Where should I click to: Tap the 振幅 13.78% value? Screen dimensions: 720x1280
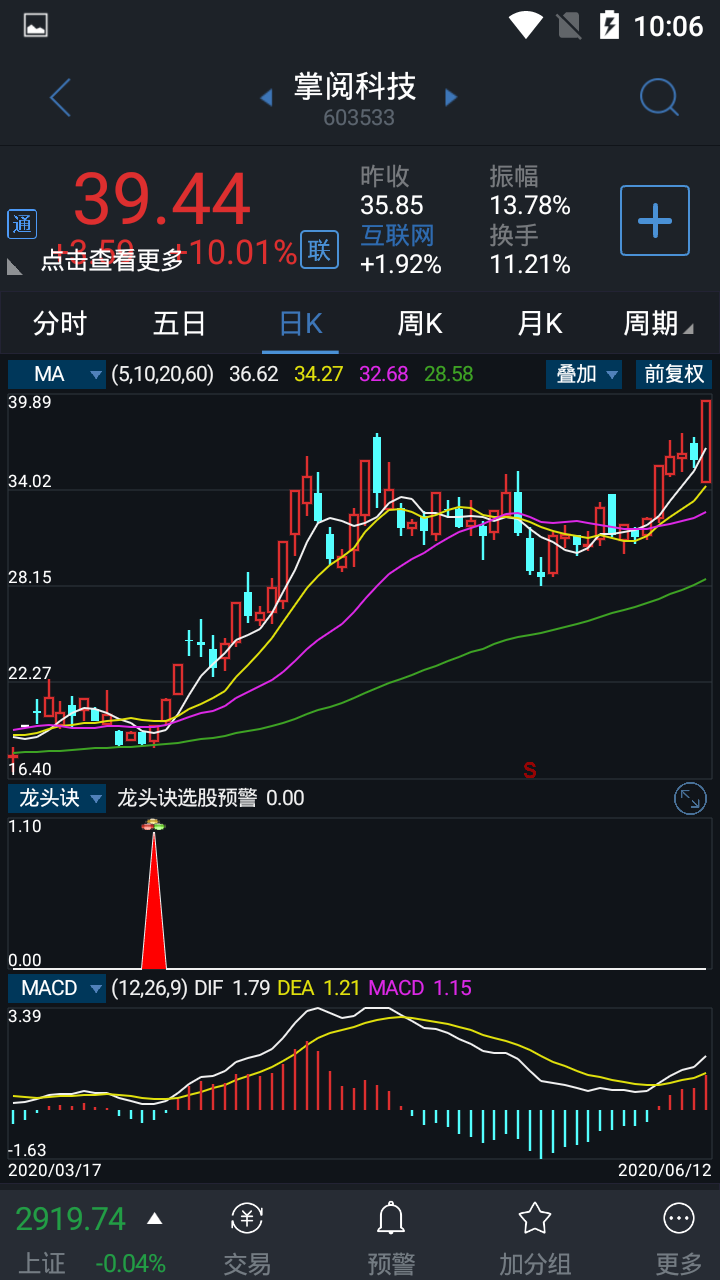(x=530, y=206)
